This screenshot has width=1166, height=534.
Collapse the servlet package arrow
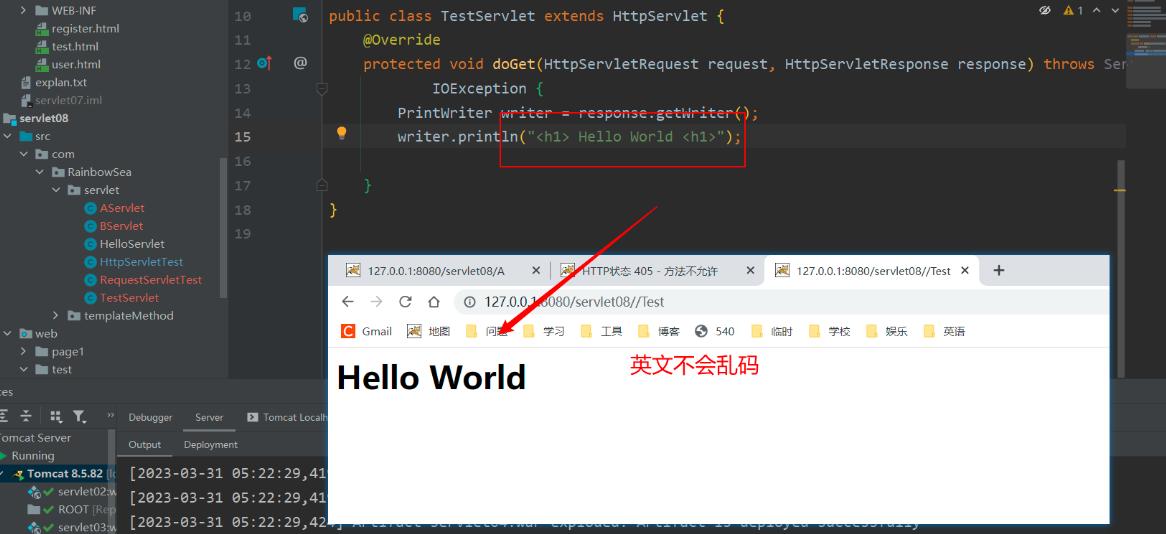[x=57, y=190]
